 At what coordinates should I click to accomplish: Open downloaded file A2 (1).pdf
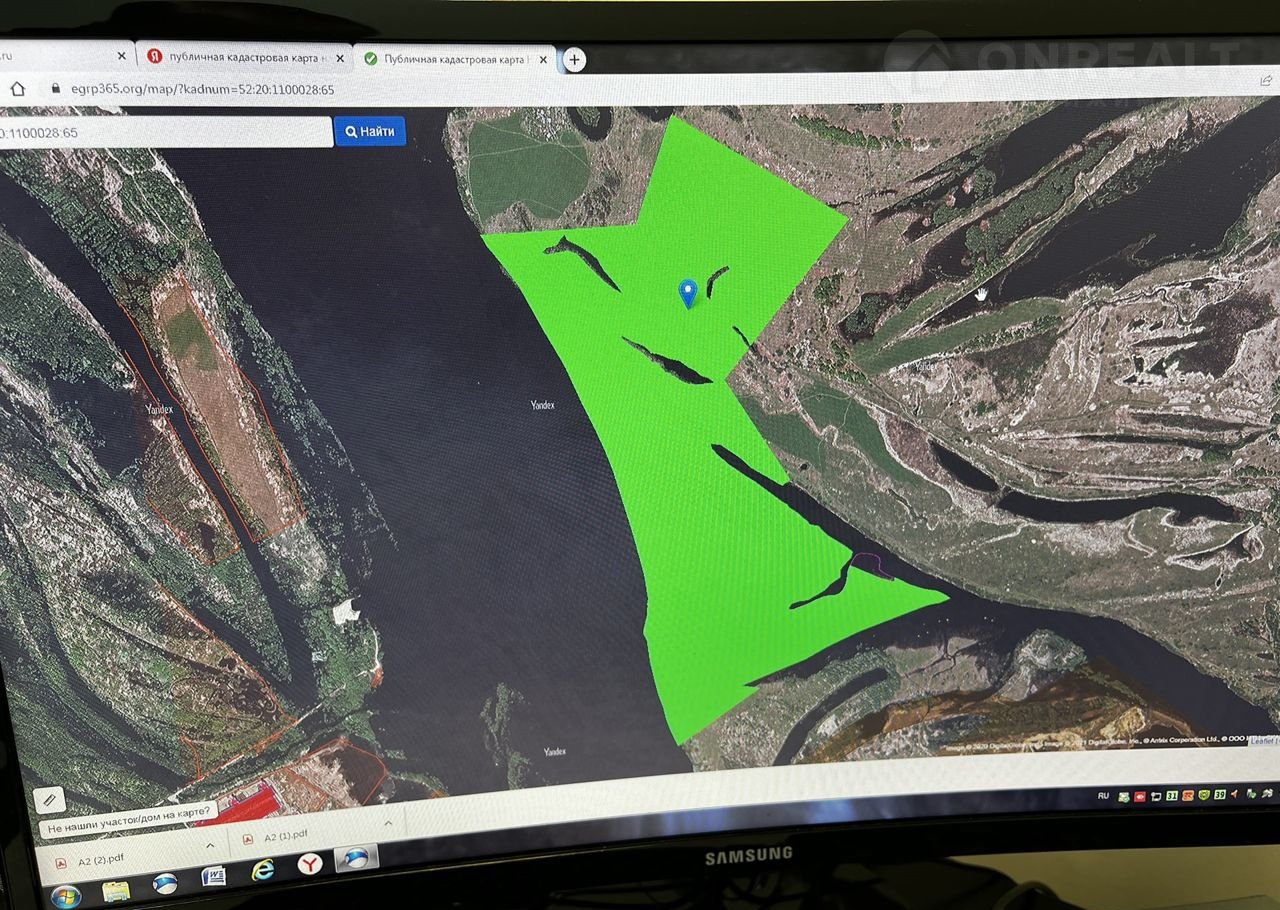[290, 838]
